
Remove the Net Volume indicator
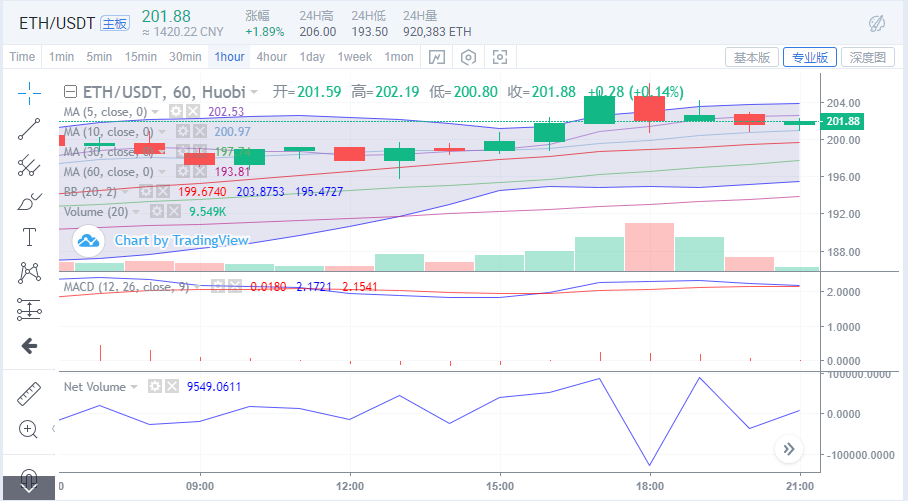click(x=172, y=386)
